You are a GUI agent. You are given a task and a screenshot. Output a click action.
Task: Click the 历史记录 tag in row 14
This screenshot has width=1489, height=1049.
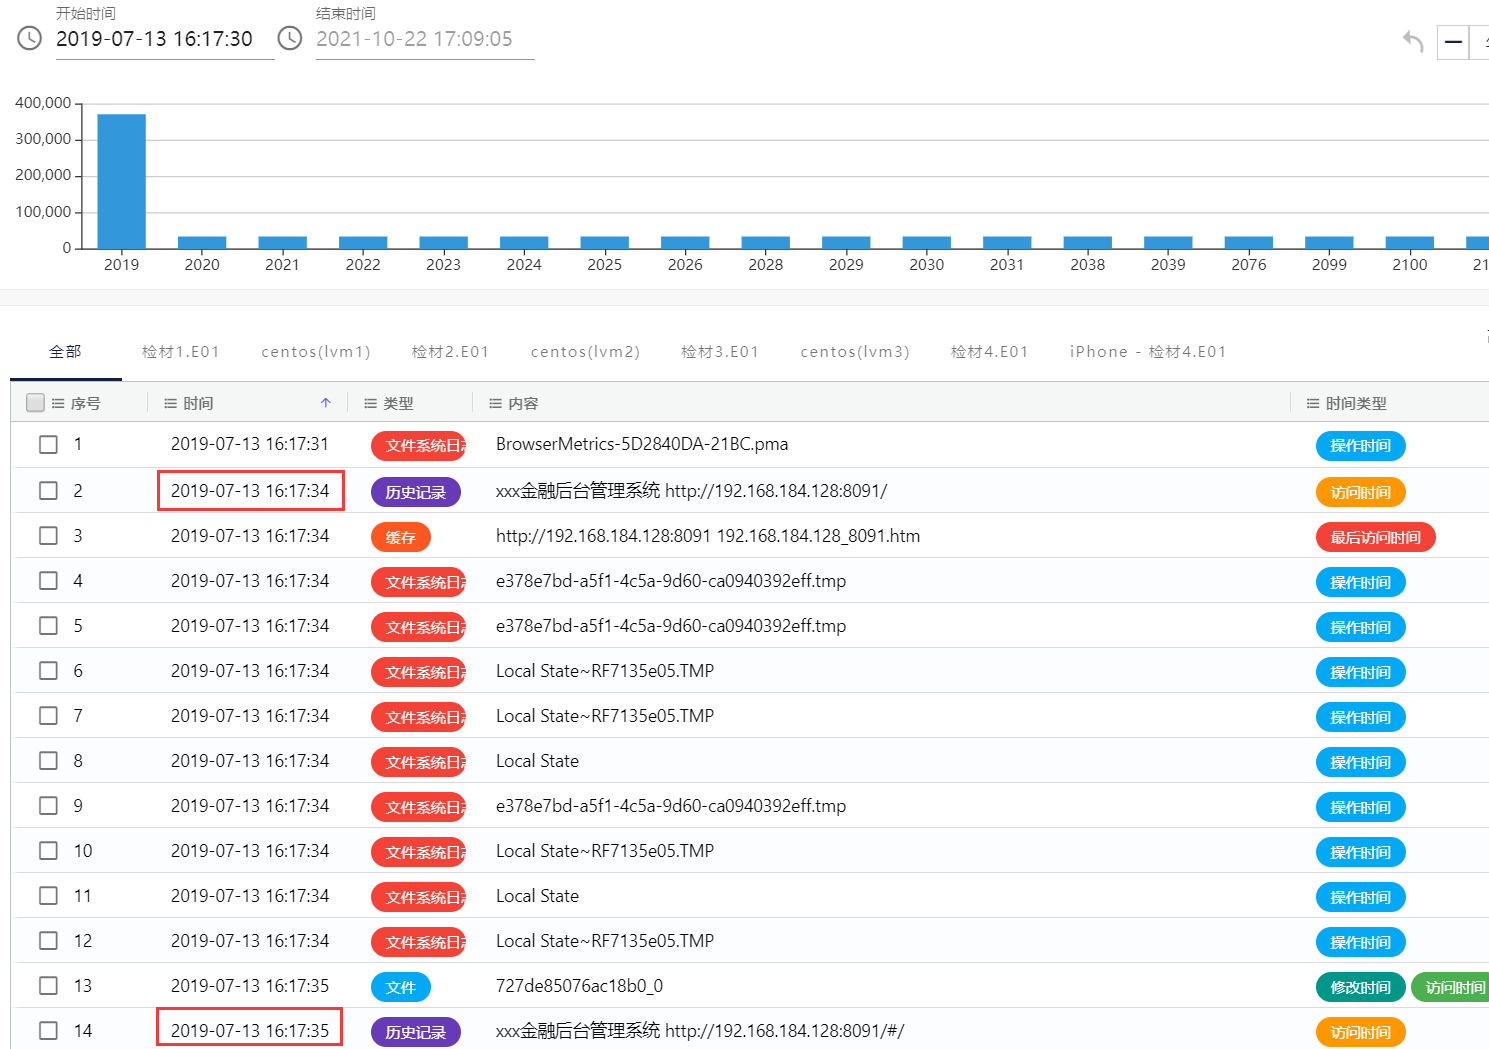point(416,1032)
